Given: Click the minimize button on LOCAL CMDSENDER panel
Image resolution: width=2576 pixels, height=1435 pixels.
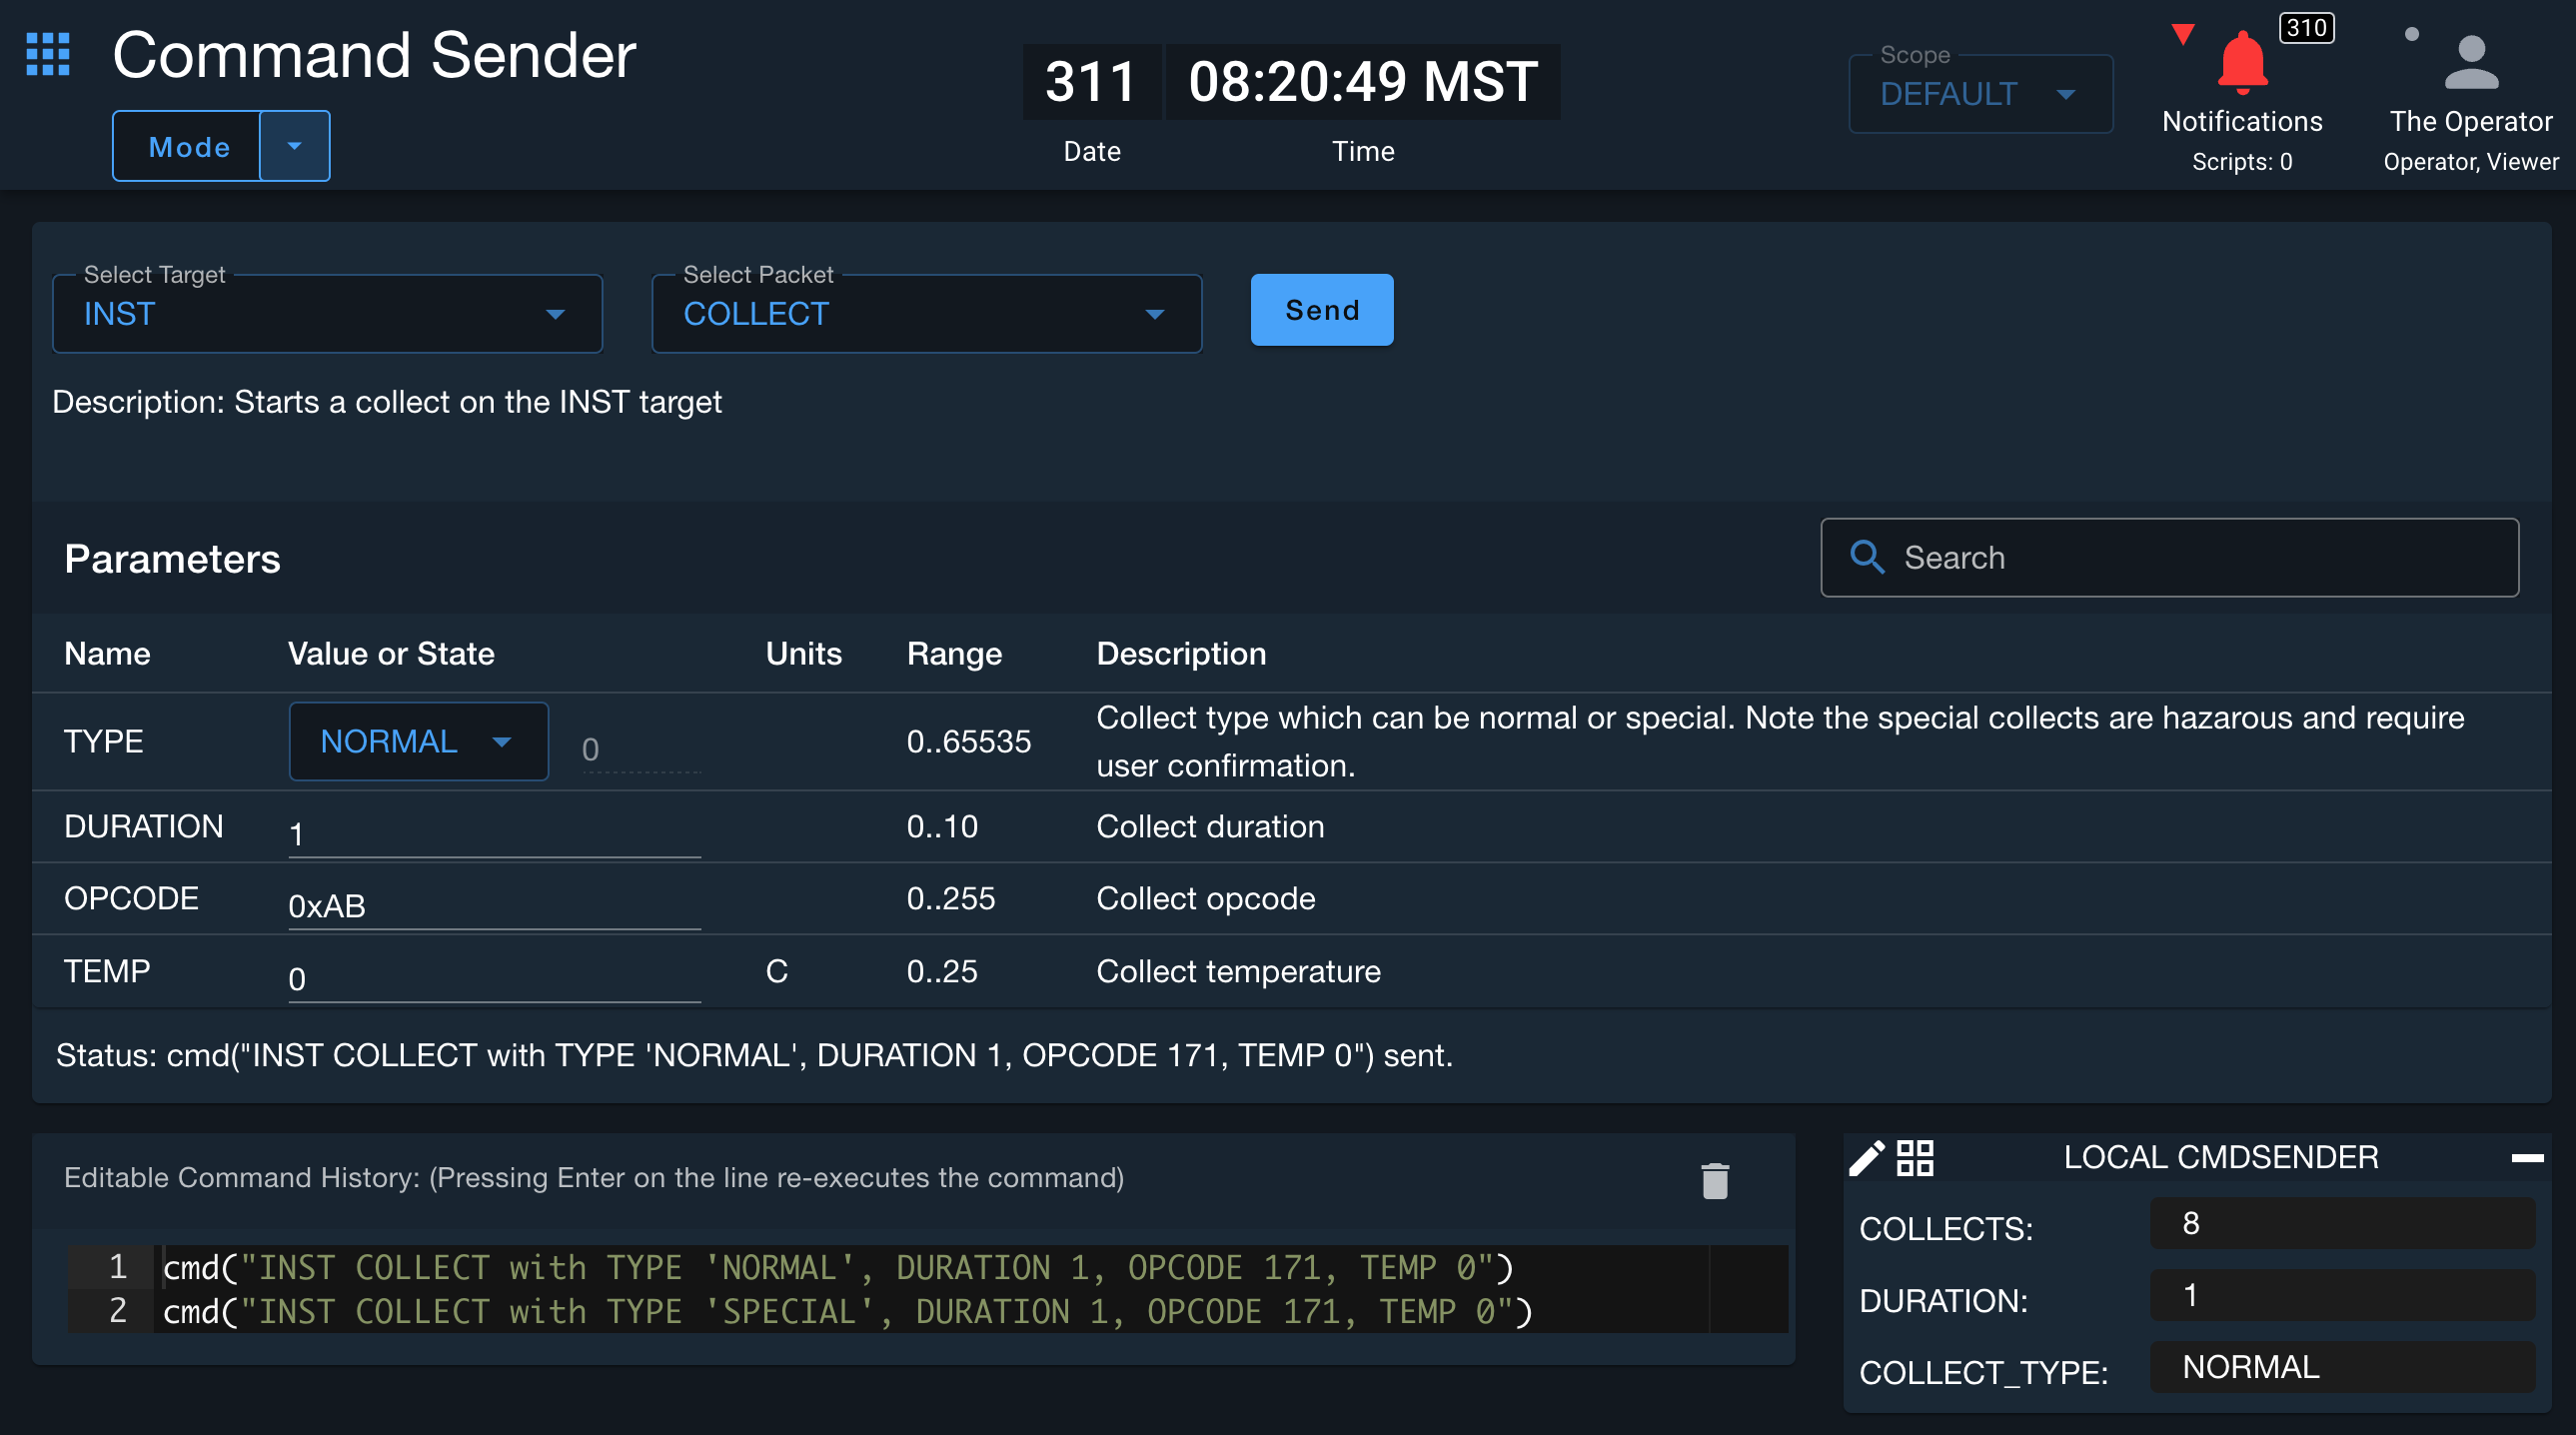Looking at the screenshot, I should (2528, 1159).
